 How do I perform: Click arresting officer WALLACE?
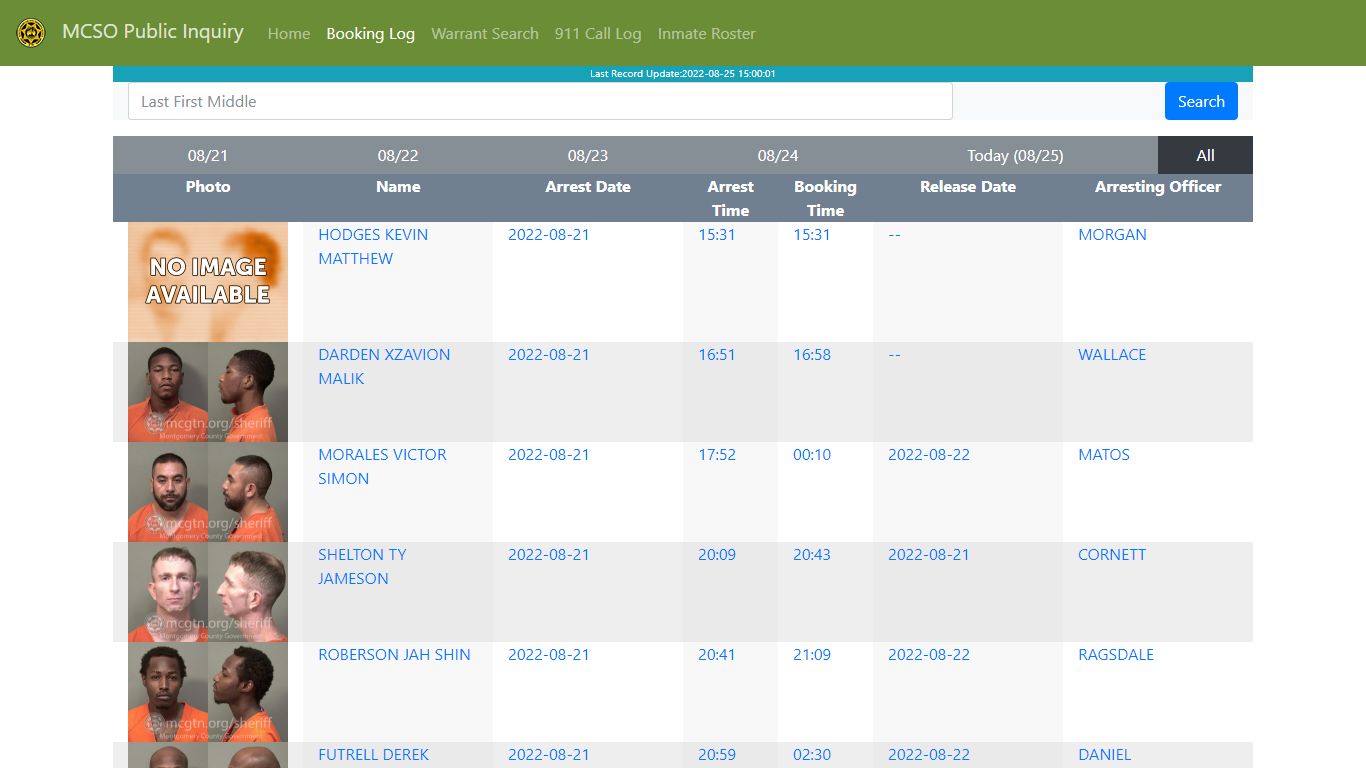click(1112, 354)
